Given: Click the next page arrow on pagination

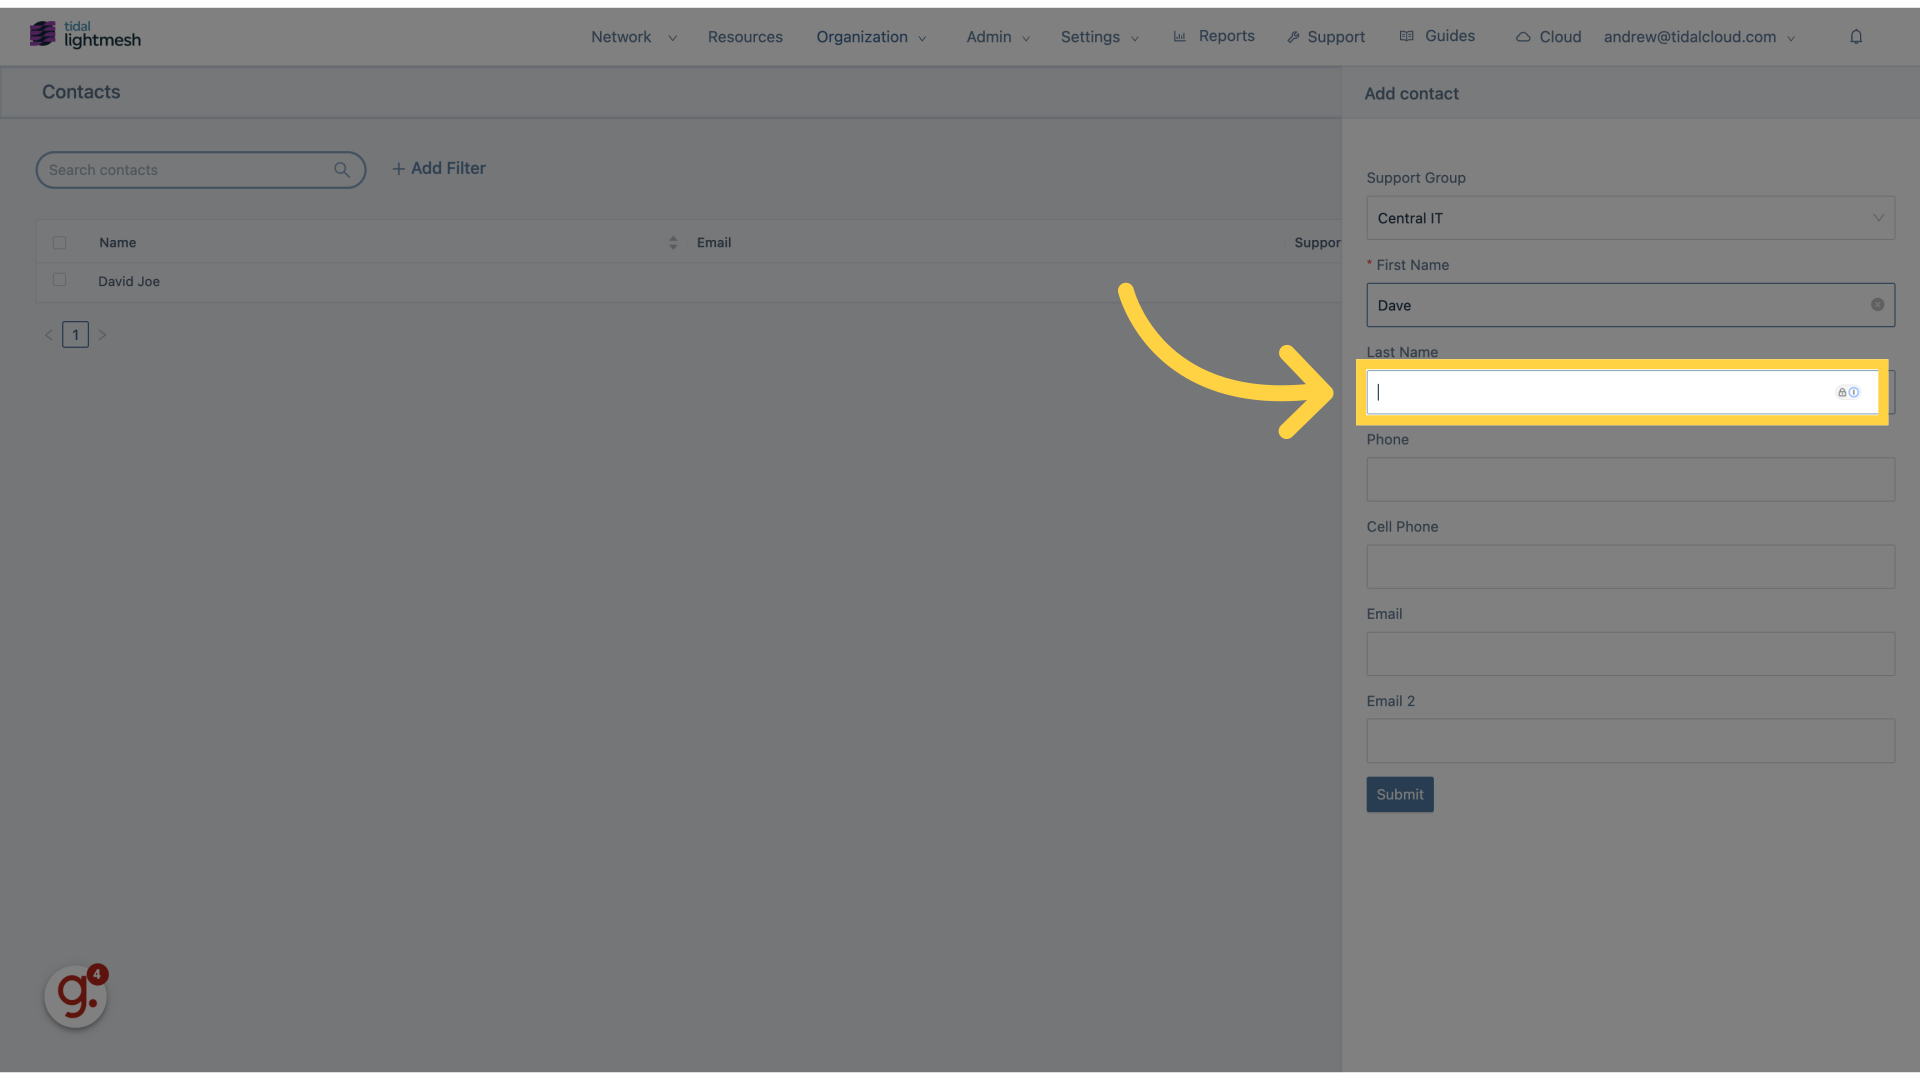Looking at the screenshot, I should 102,334.
